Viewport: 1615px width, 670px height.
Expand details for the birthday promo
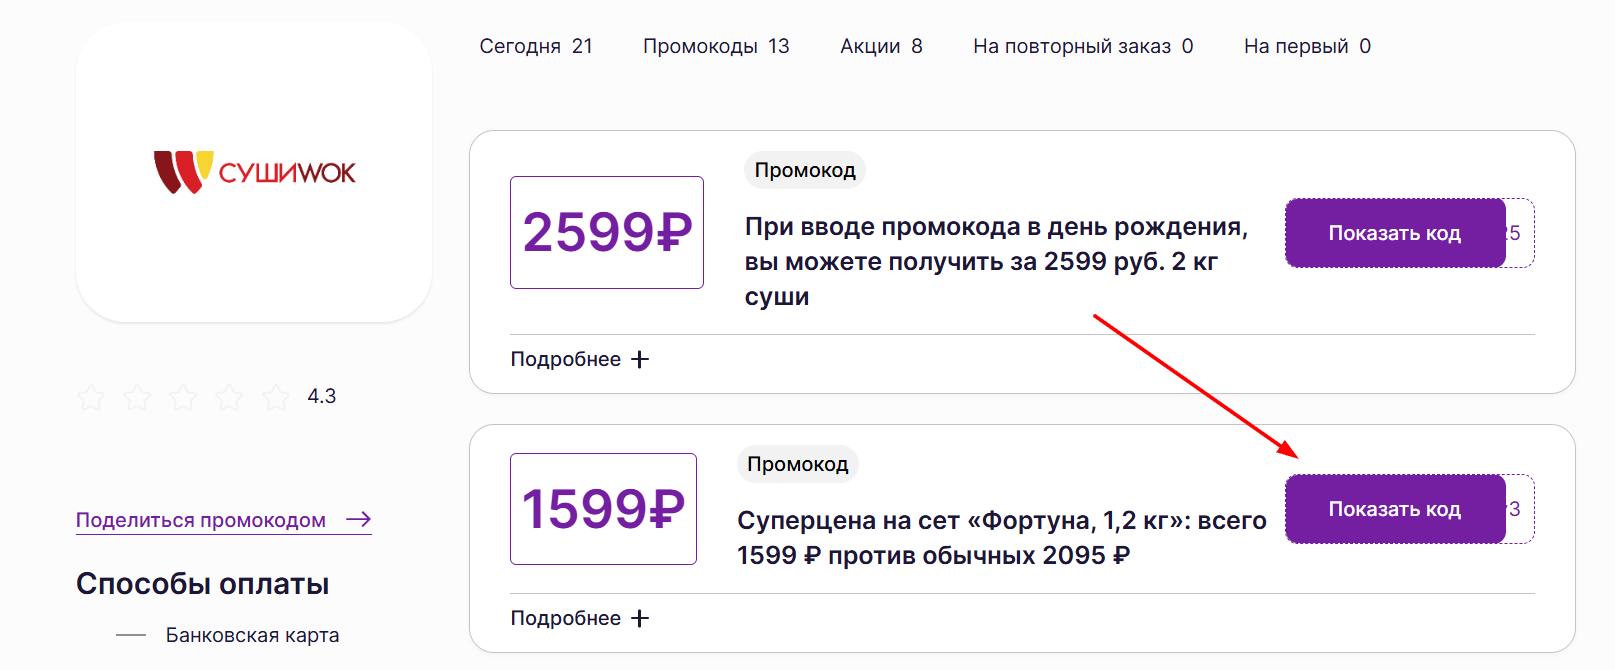[x=570, y=357]
